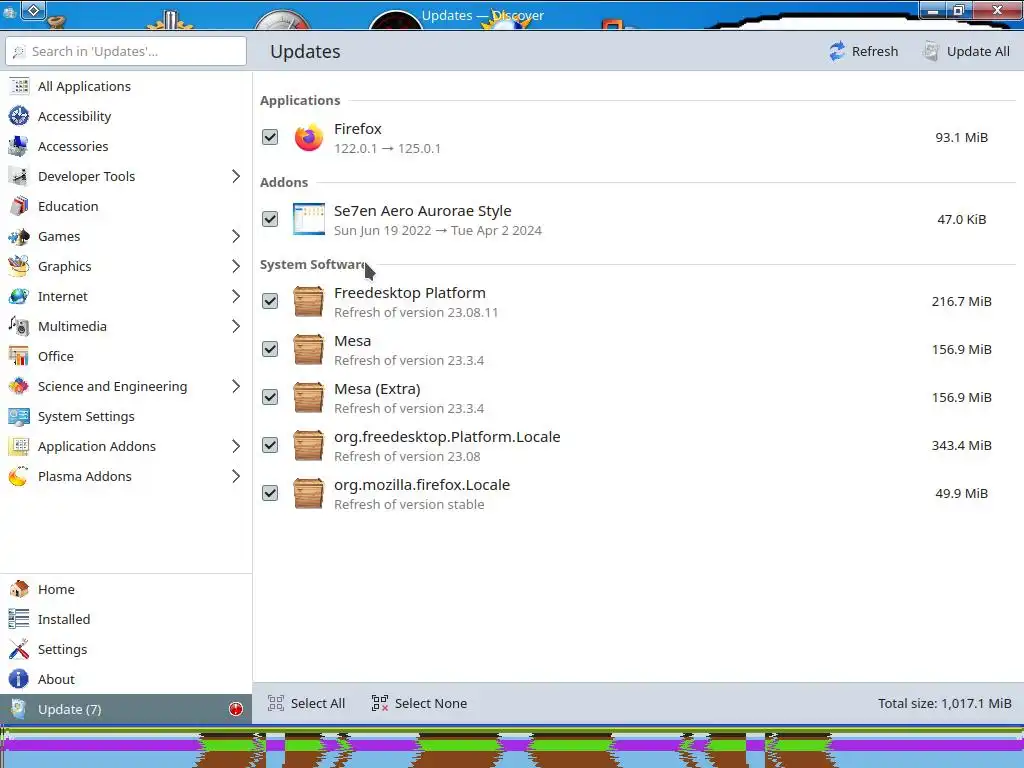Click the Games category icon
Viewport: 1024px width, 768px height.
click(19, 236)
